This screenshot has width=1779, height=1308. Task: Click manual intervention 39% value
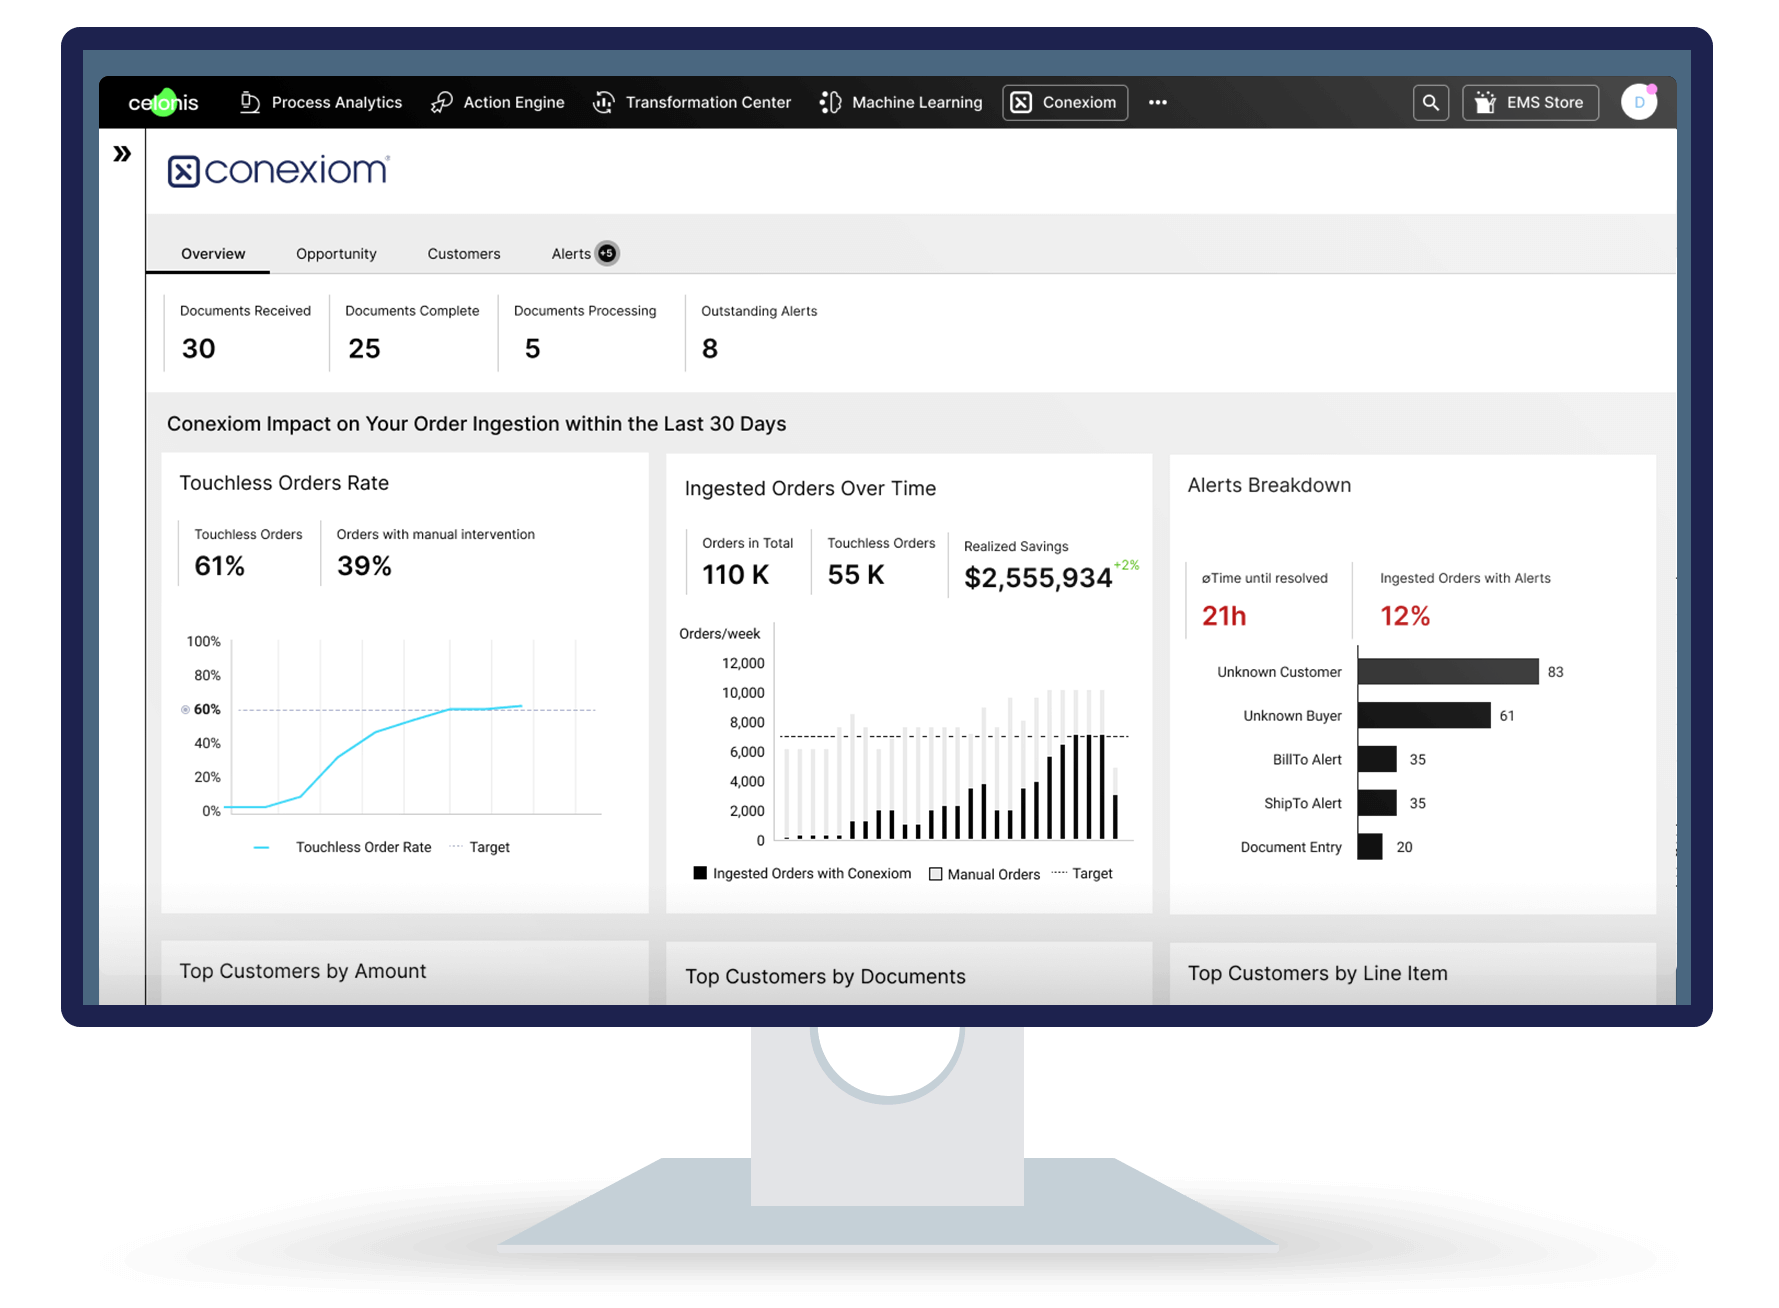pos(364,566)
